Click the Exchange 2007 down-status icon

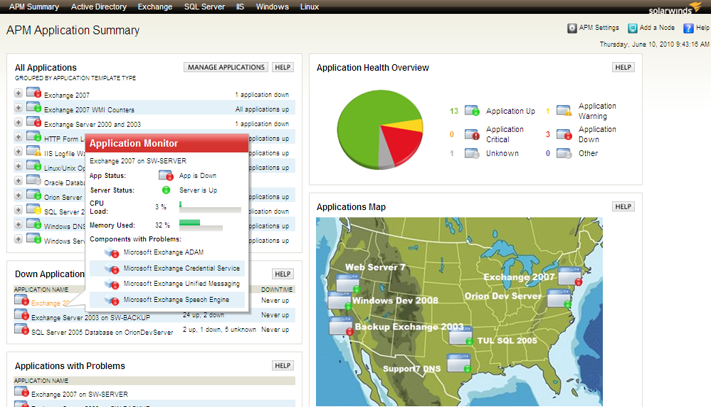click(34, 93)
